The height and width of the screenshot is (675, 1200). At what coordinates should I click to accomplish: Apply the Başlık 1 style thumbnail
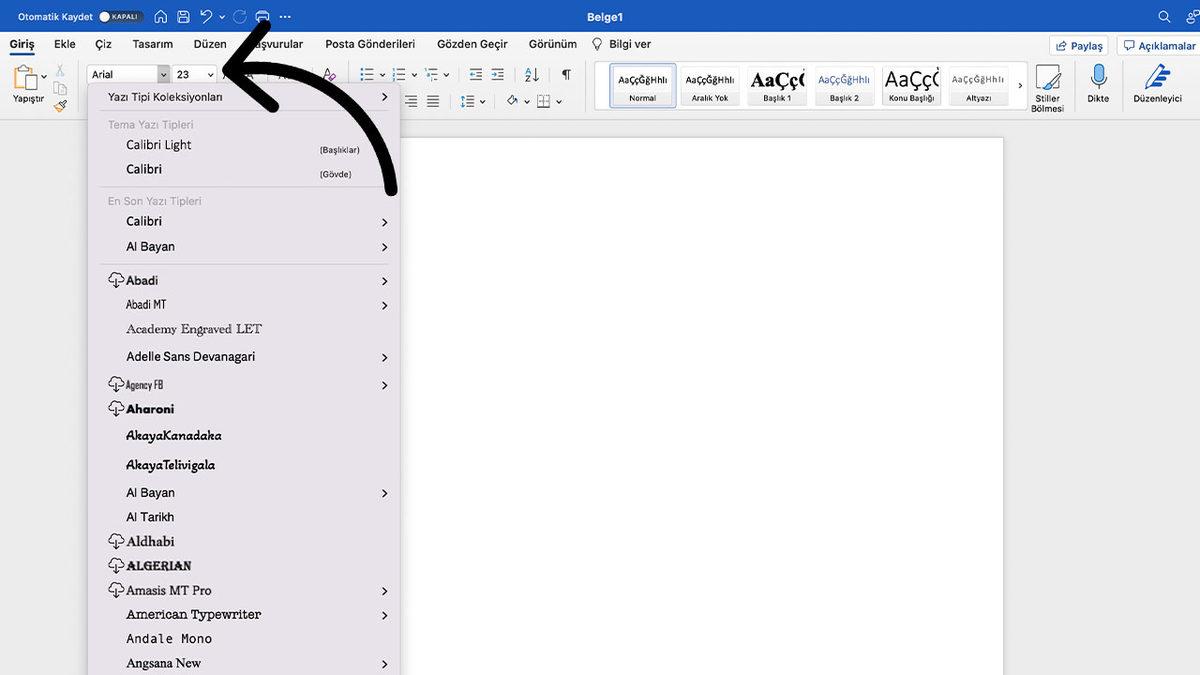(777, 86)
